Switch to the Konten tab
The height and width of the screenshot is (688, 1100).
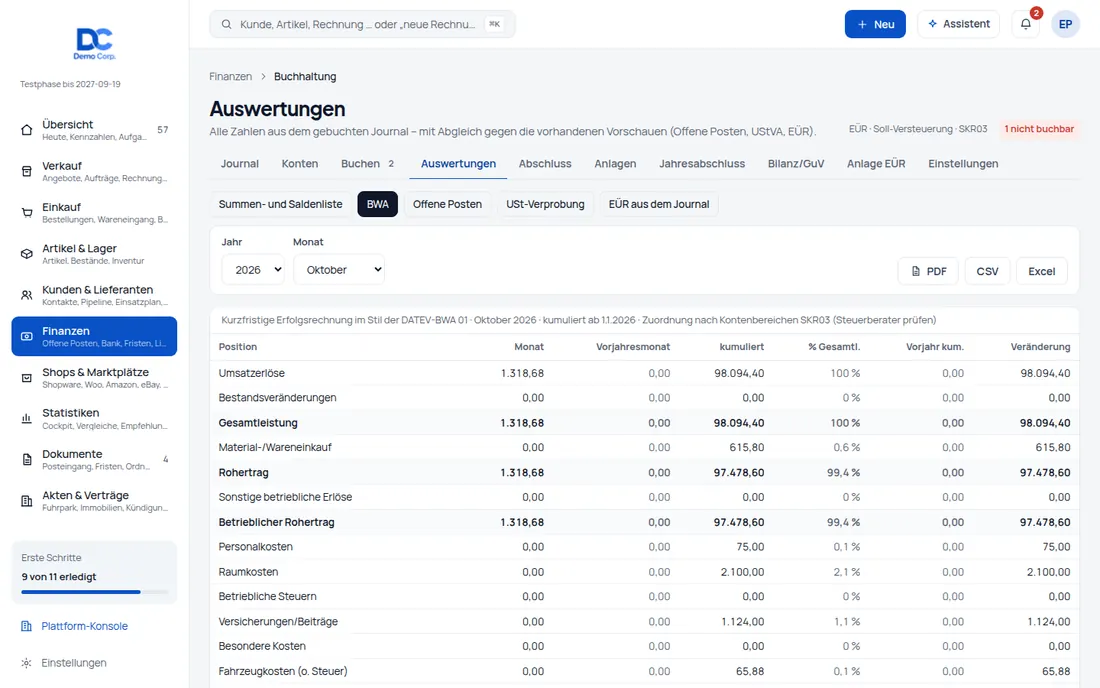[300, 163]
